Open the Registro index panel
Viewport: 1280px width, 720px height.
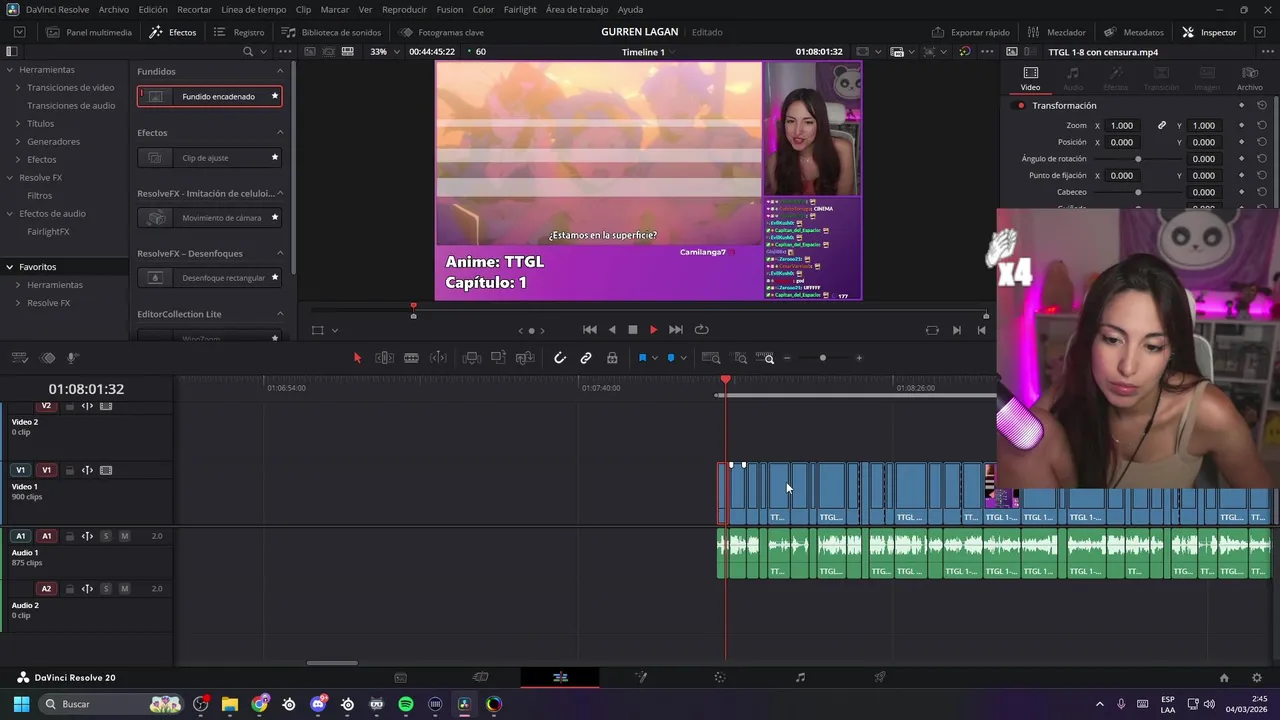[239, 32]
